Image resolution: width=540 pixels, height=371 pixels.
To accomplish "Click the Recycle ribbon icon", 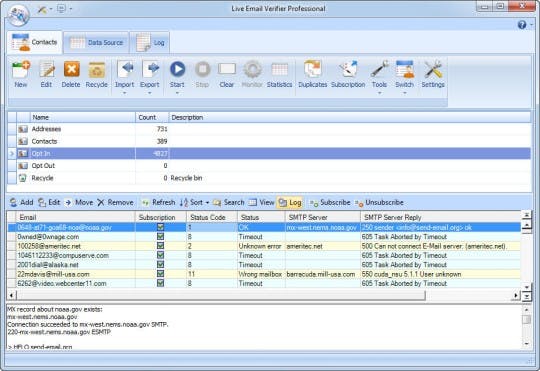I will (x=97, y=70).
